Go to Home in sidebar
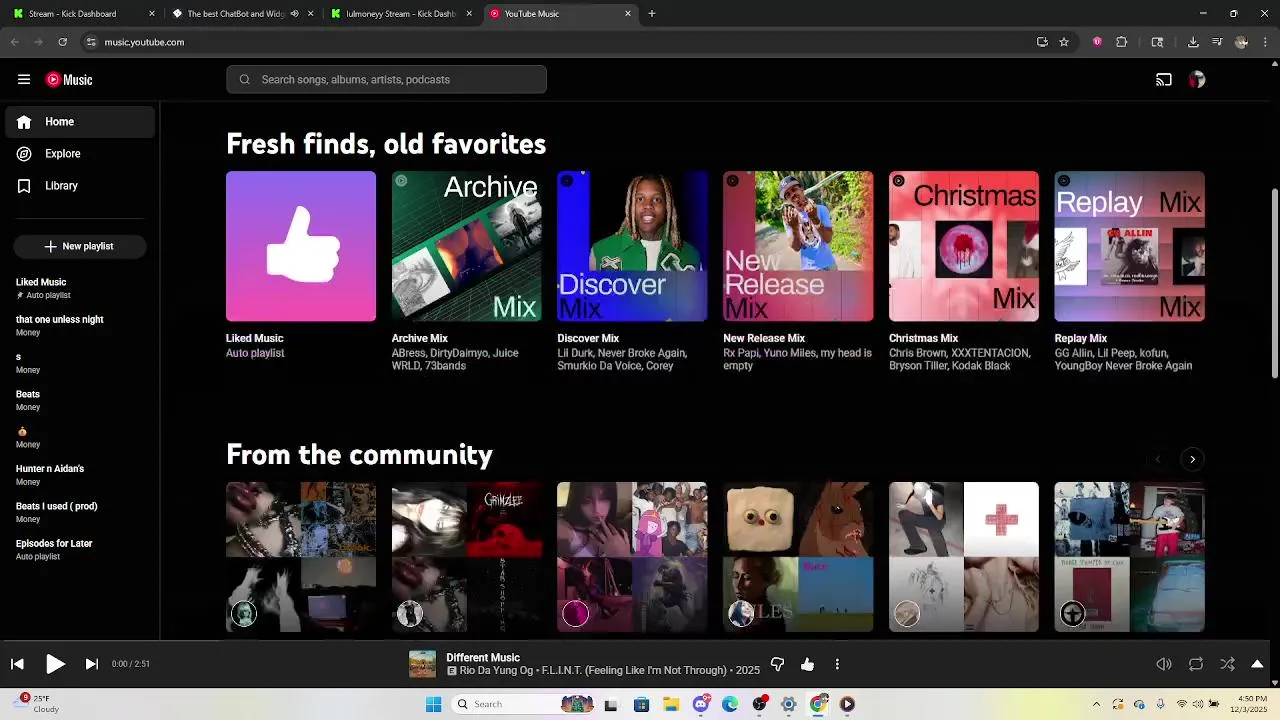This screenshot has height=720, width=1280. [80, 122]
